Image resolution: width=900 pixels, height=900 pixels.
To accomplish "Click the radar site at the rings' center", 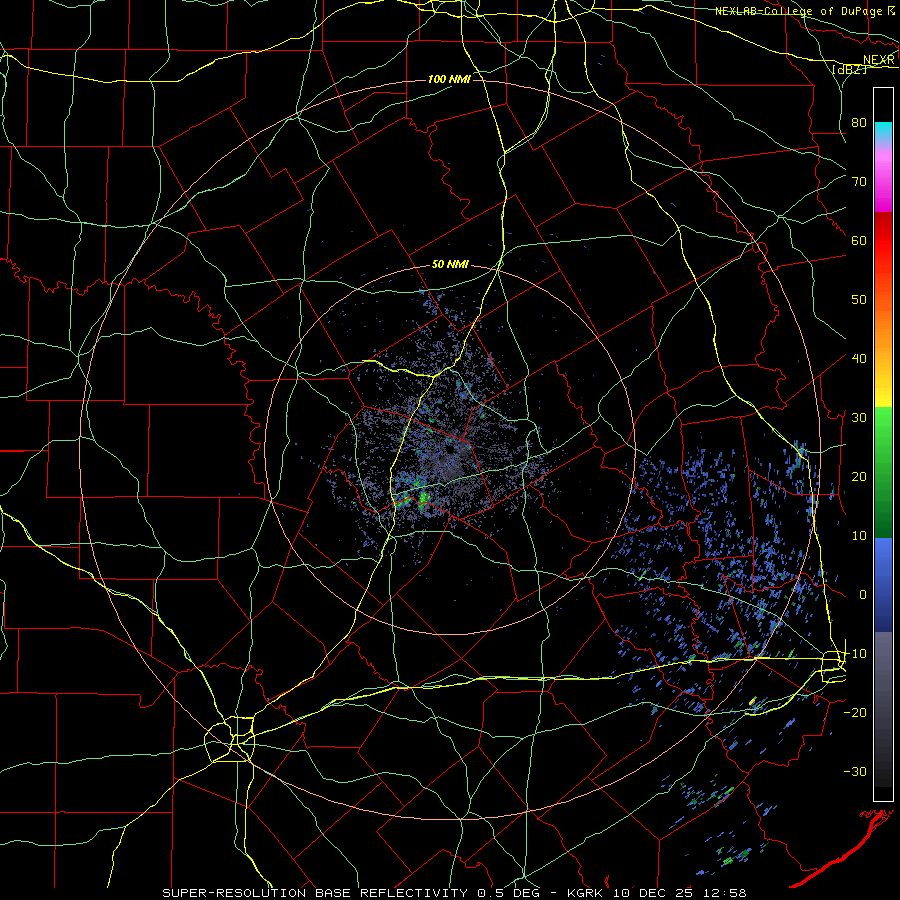I will 451,449.
